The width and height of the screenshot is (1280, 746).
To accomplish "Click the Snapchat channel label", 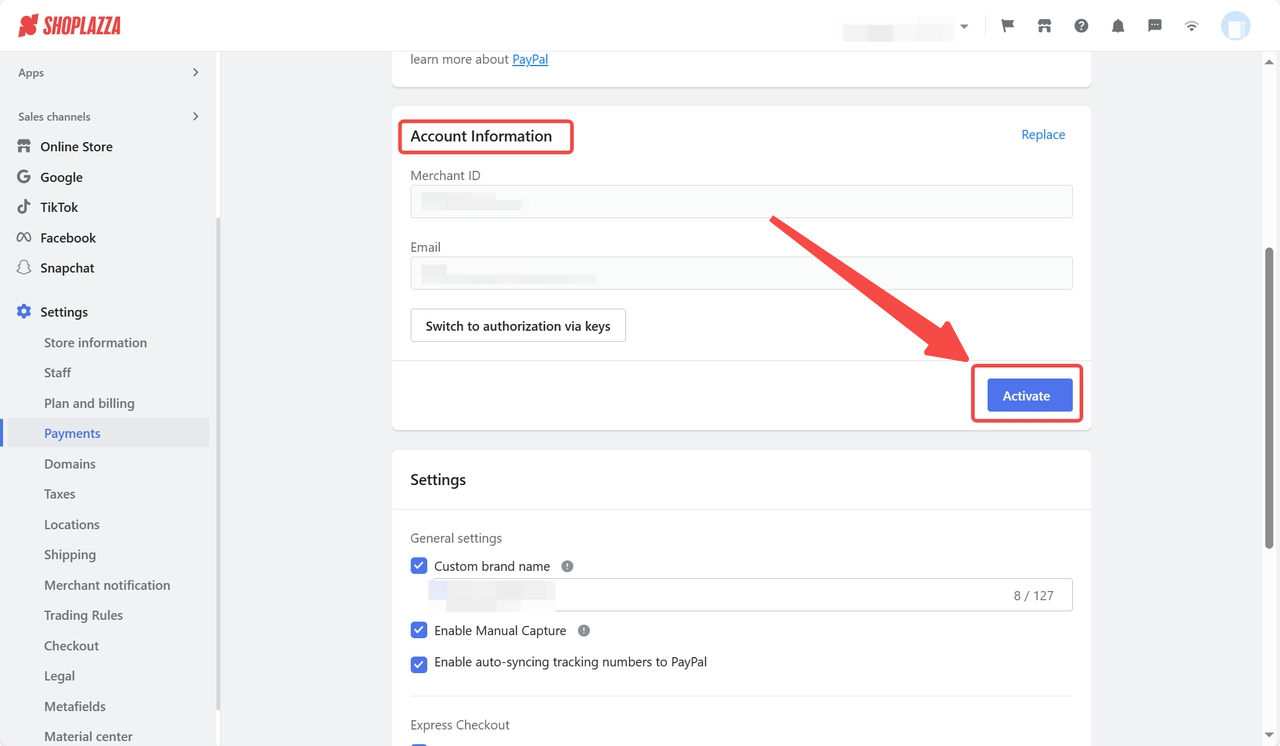I will tap(67, 268).
